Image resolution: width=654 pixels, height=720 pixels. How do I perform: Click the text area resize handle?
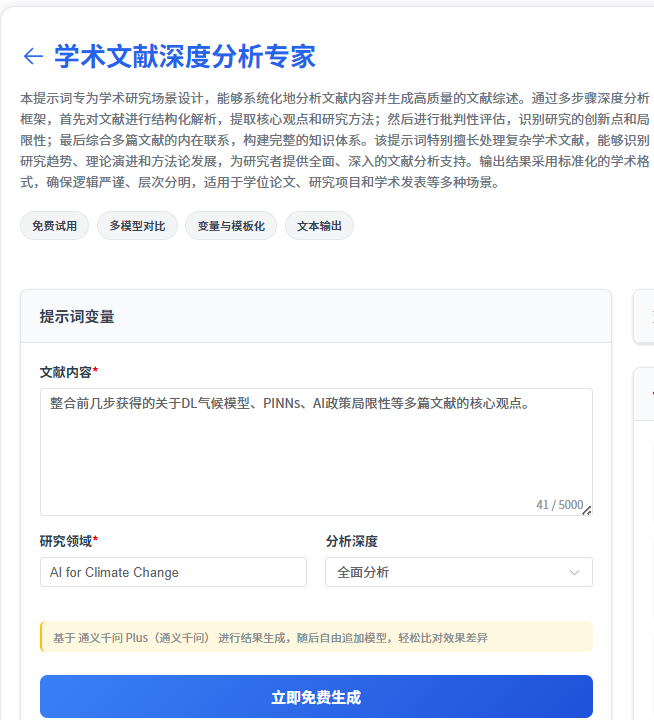click(x=587, y=510)
